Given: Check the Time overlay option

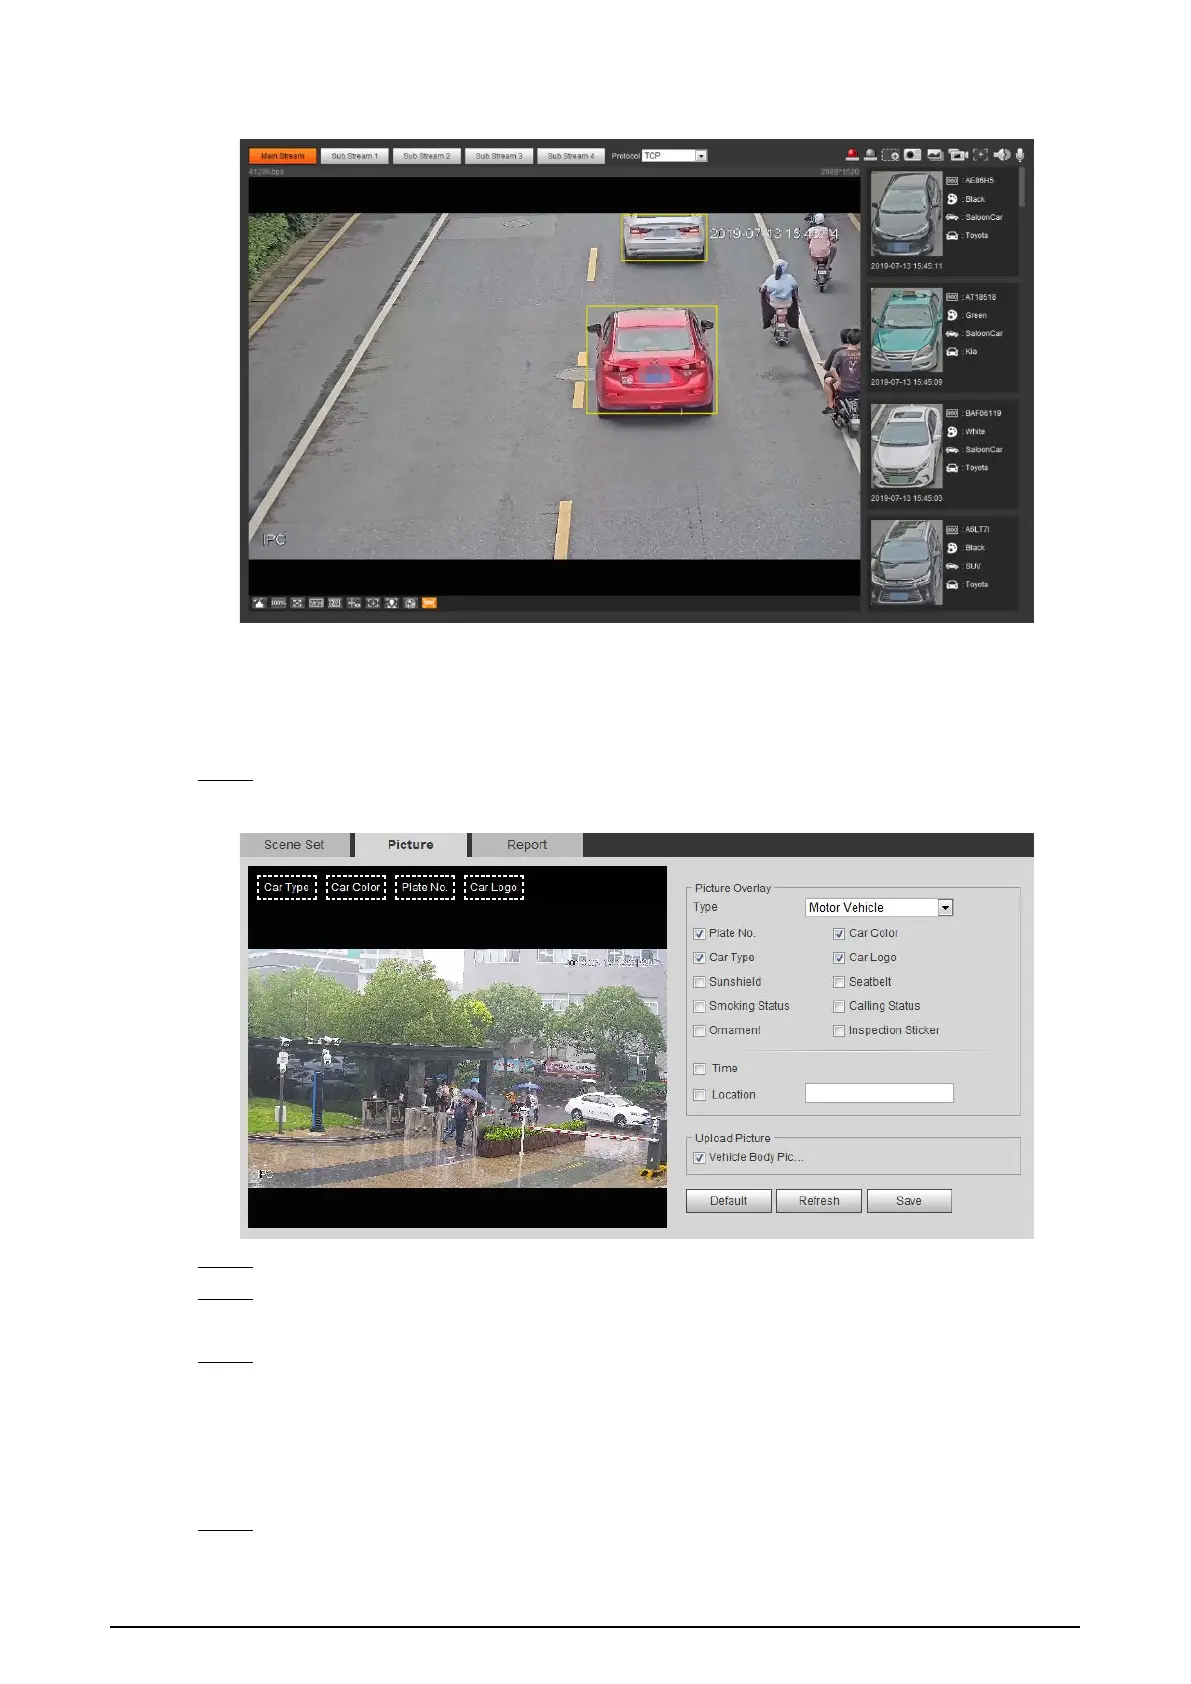Looking at the screenshot, I should tap(700, 1069).
